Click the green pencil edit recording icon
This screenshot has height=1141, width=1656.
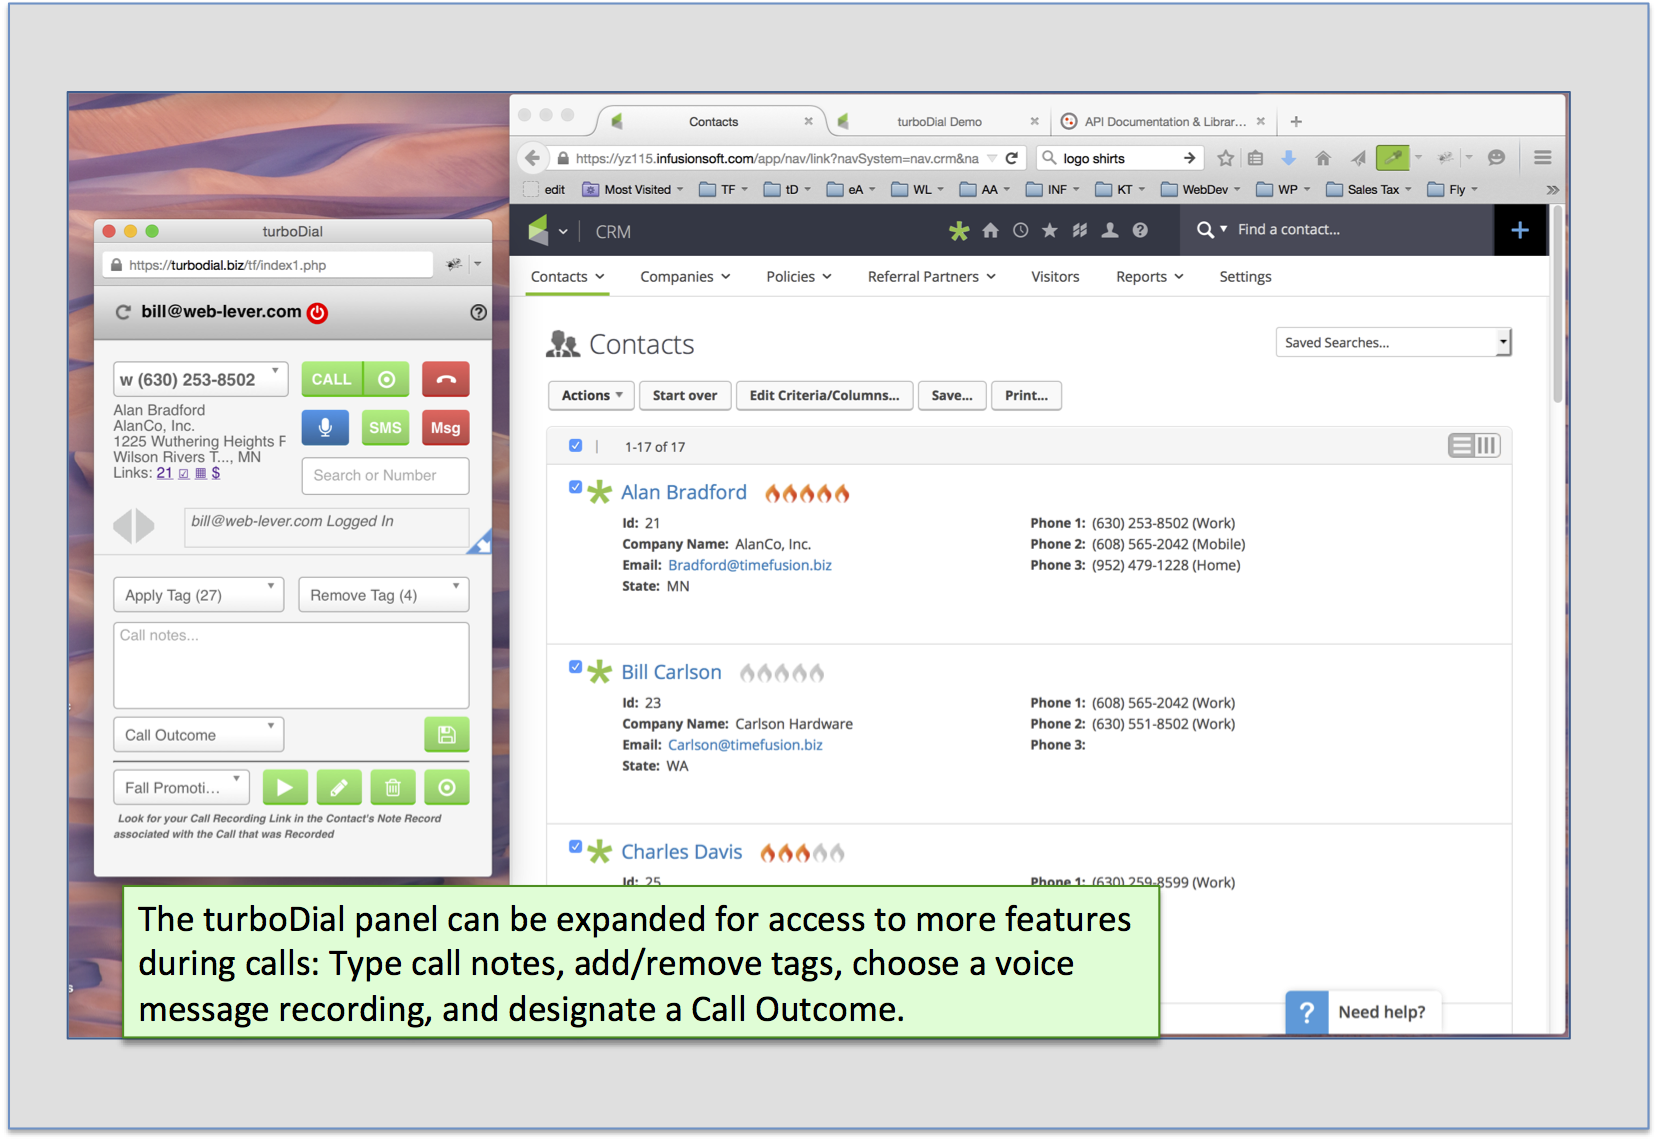(x=339, y=788)
